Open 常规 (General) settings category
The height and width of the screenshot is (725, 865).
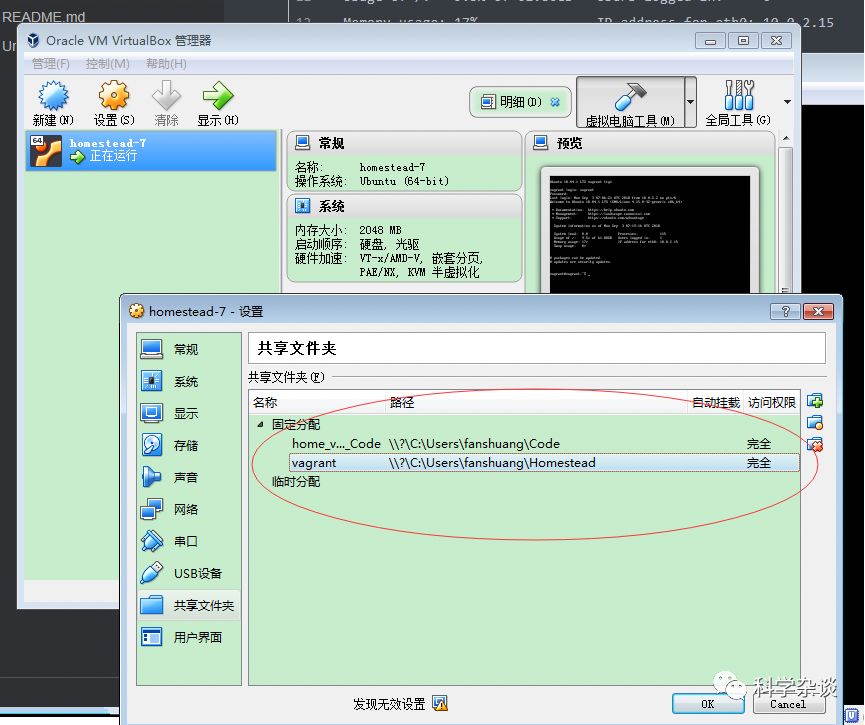[x=188, y=349]
